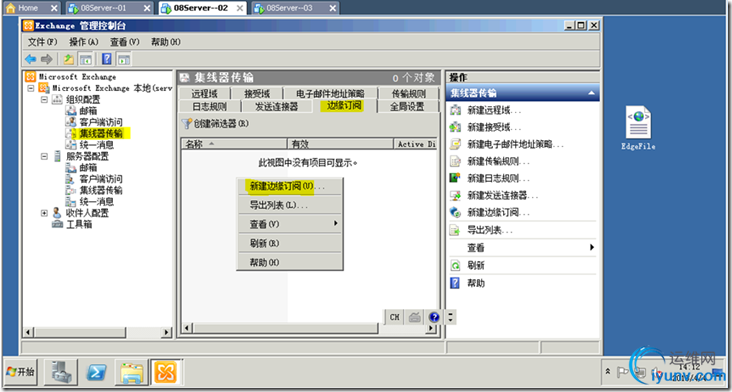Collapse 组织配置 tree node

pyautogui.click(x=44, y=99)
